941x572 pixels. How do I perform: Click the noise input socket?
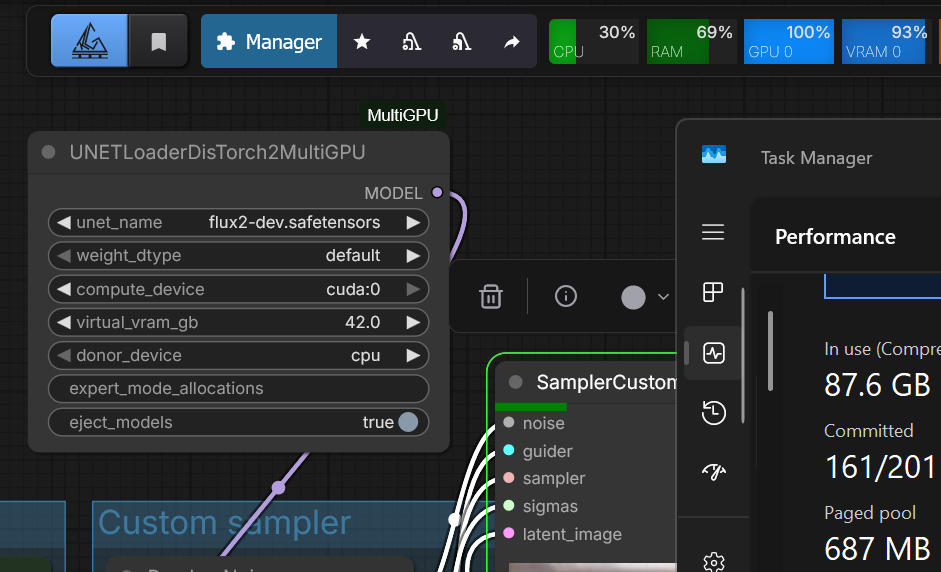[509, 423]
